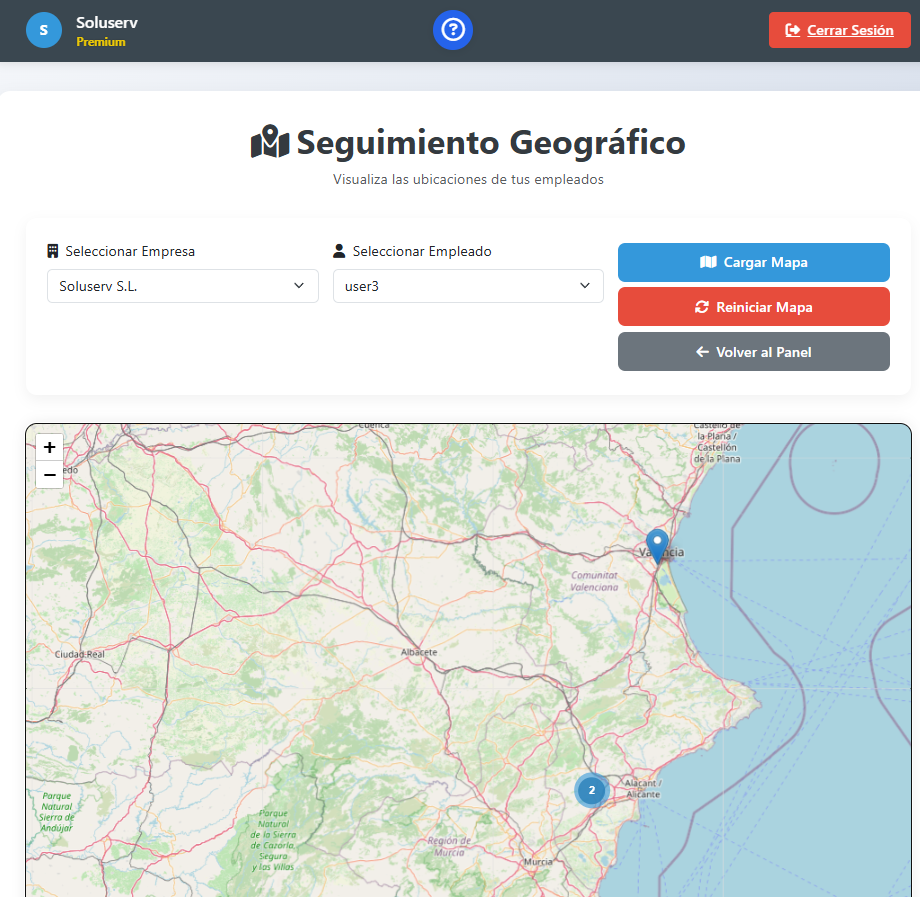Go back using Volver al Panel

pos(753,352)
